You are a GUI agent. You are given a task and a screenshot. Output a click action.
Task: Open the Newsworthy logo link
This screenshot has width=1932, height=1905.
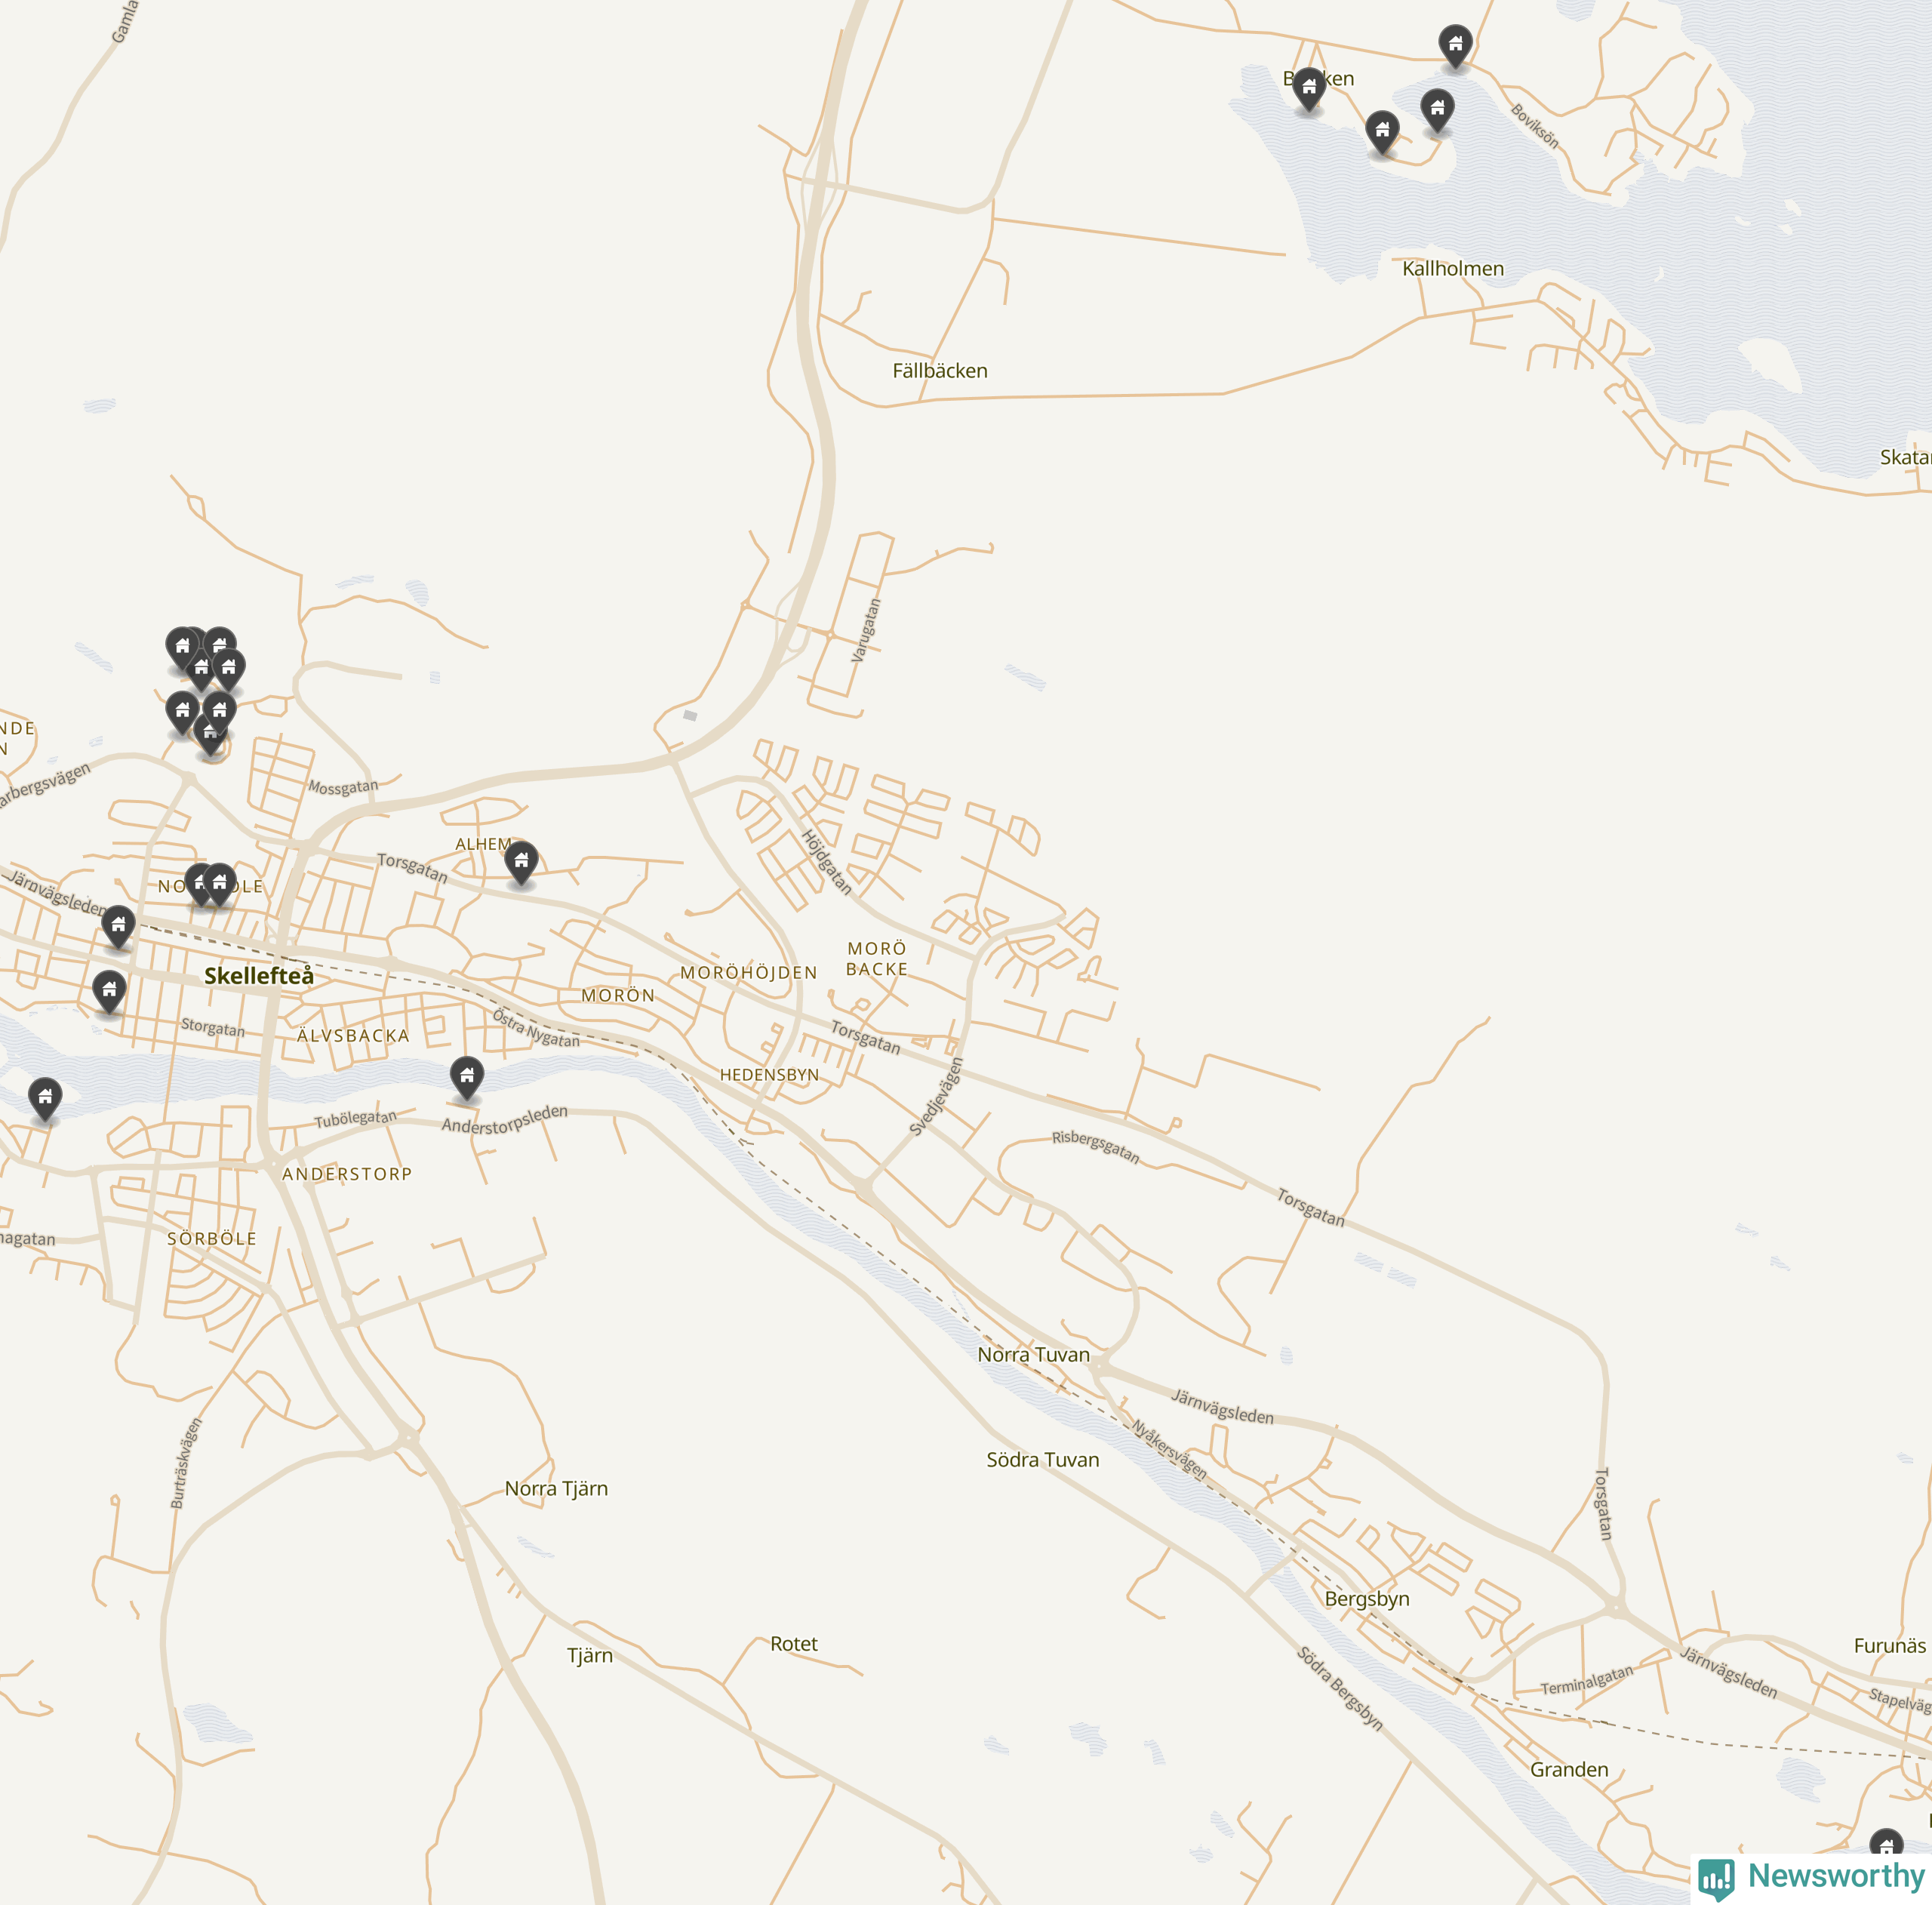pyautogui.click(x=1811, y=1877)
